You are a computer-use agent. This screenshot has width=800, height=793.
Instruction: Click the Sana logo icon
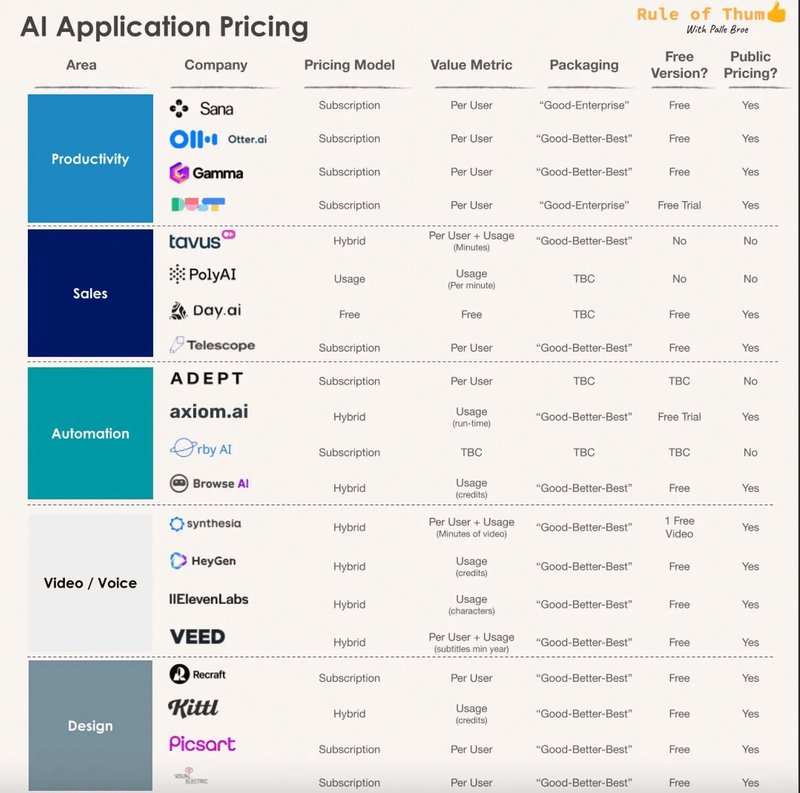point(179,108)
